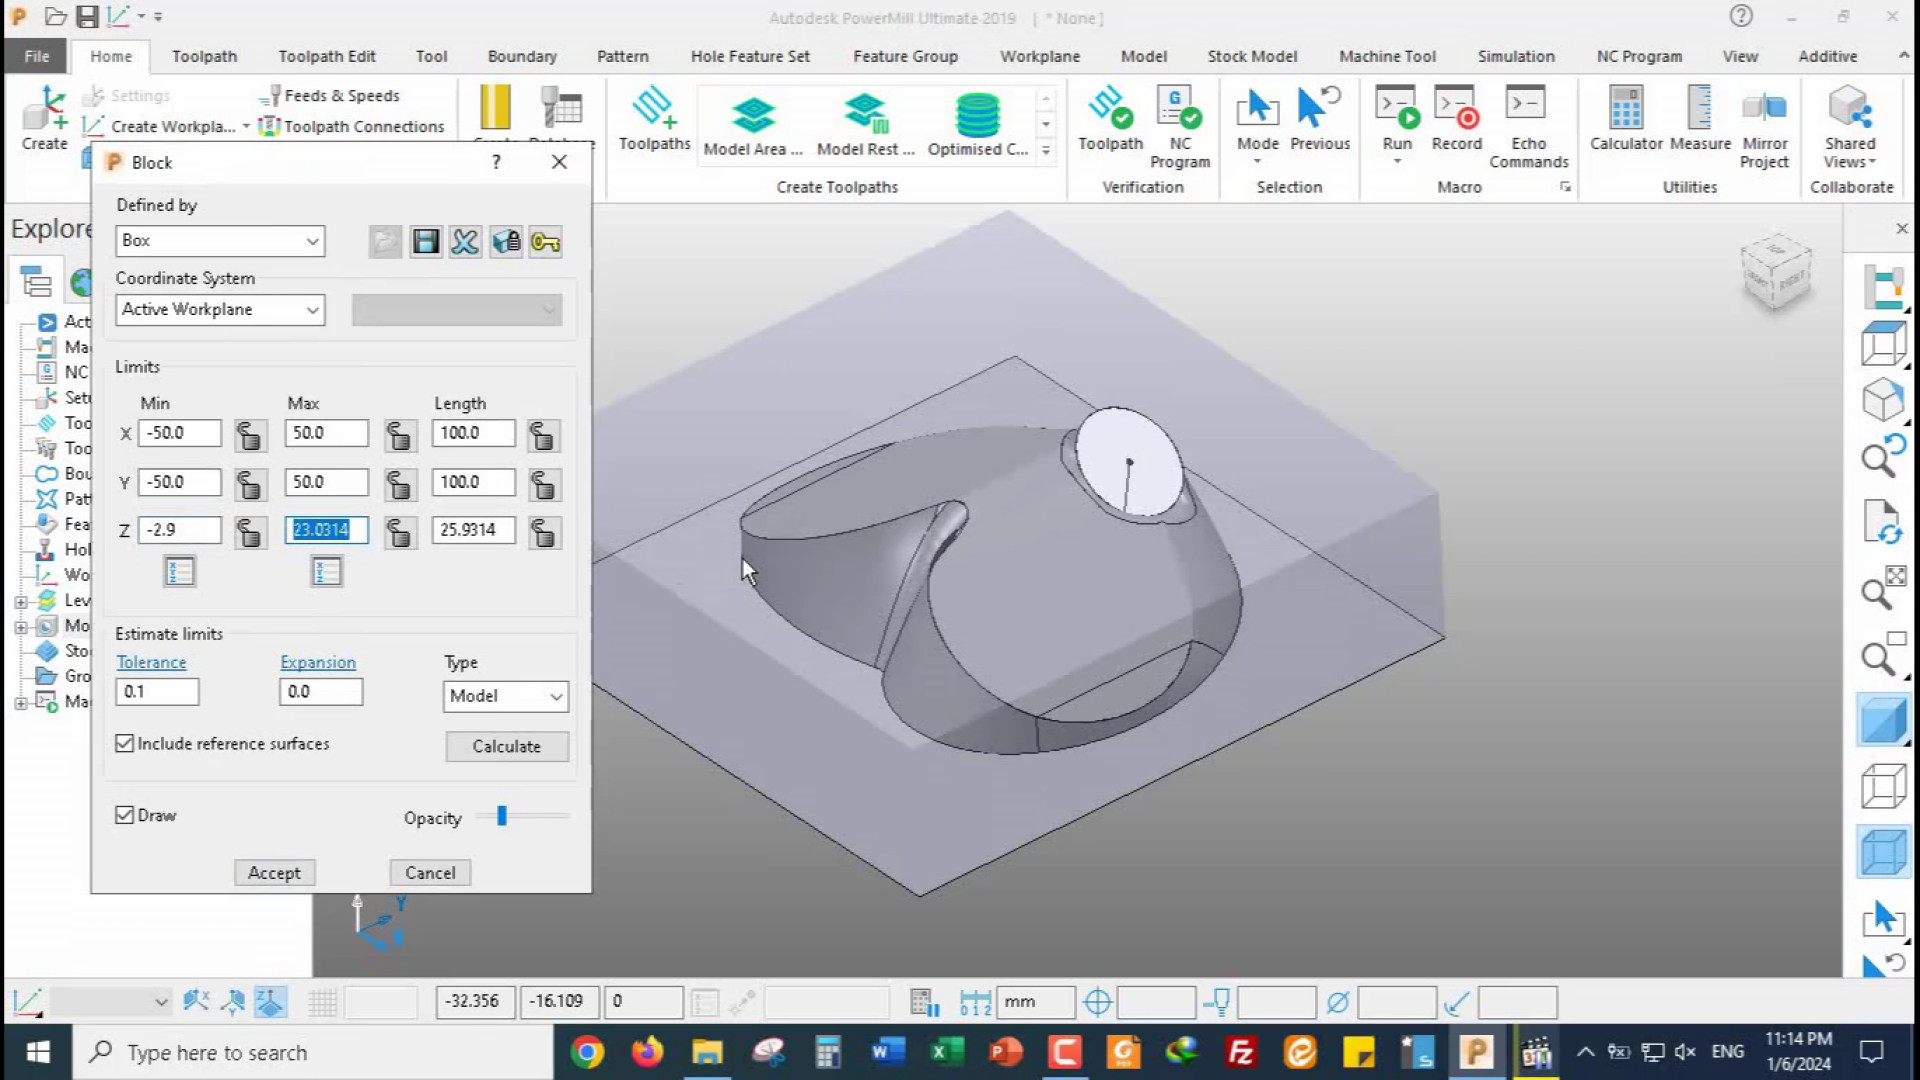
Task: Click Mirror Project icon
Action: [1764, 127]
